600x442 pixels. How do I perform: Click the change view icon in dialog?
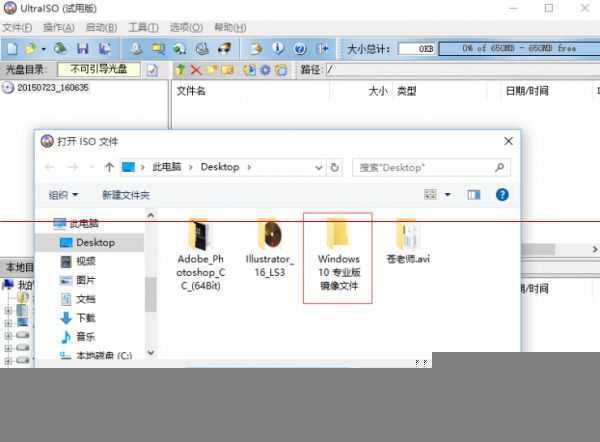click(x=430, y=195)
